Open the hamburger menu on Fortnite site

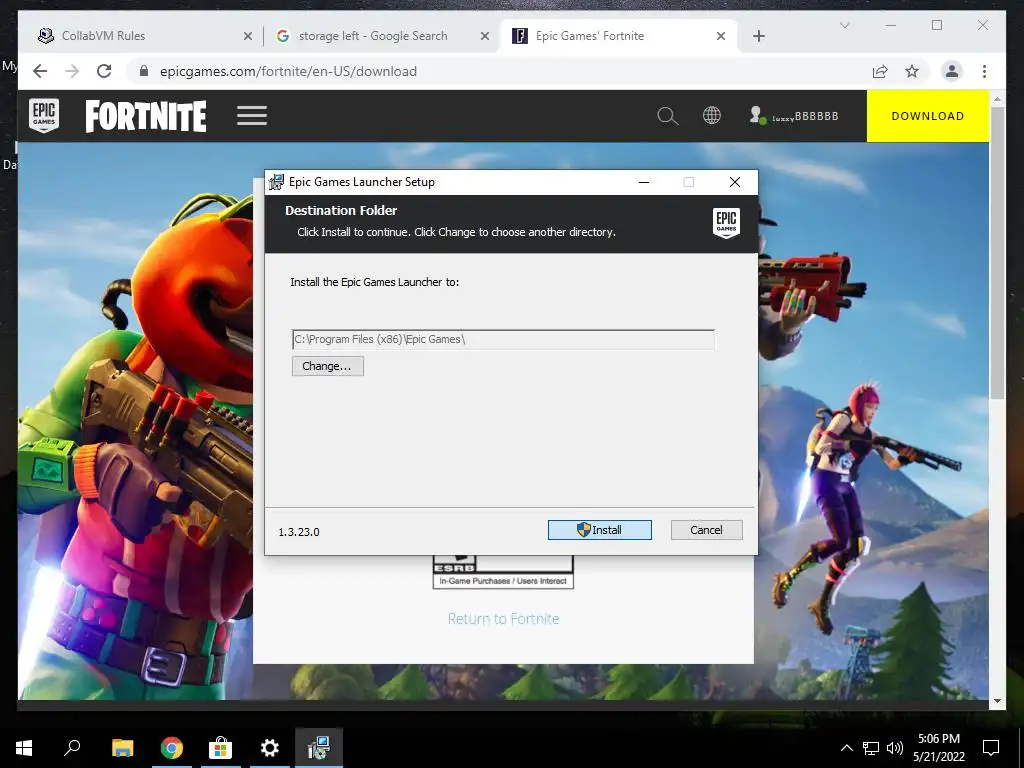pos(252,116)
